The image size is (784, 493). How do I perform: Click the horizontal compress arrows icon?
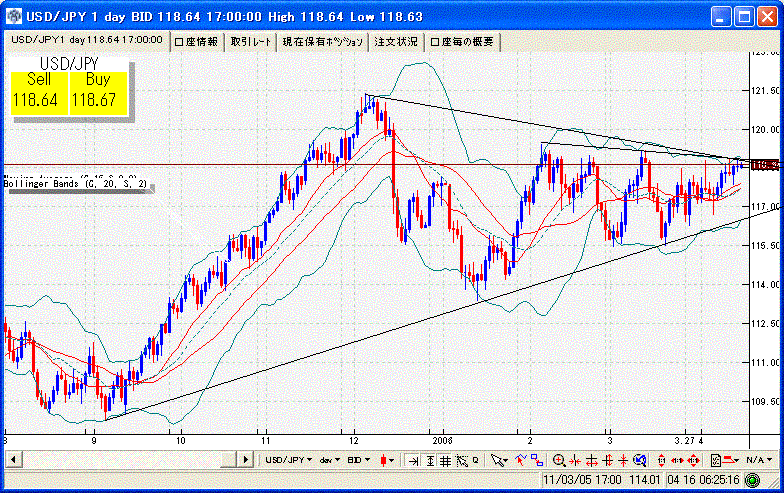575,460
